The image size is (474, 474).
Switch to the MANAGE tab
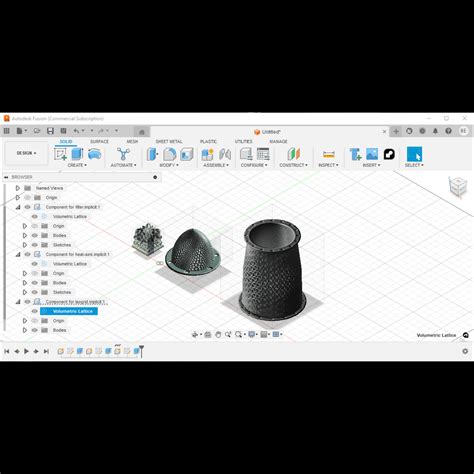point(278,141)
